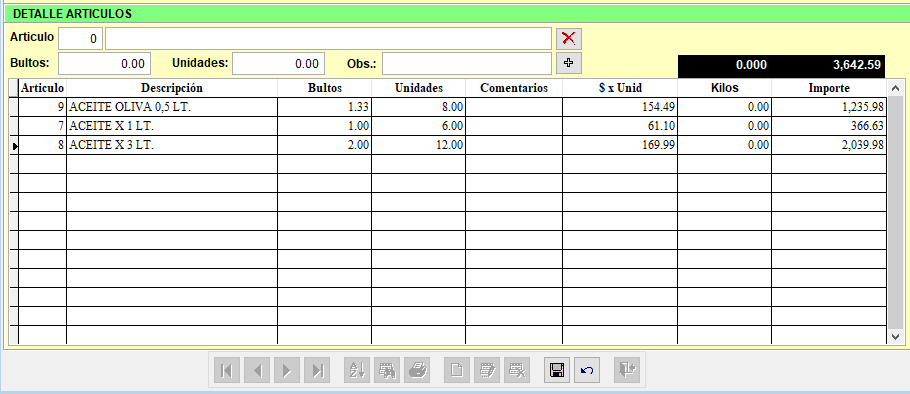
Task: Click the exit door icon
Action: pos(627,370)
